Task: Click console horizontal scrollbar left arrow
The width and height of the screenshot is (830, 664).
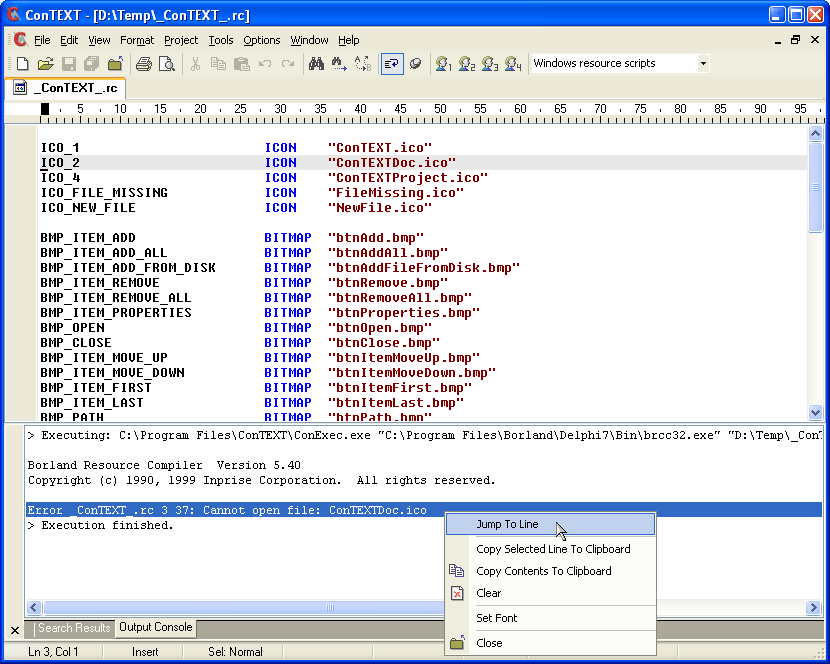Action: 34,607
